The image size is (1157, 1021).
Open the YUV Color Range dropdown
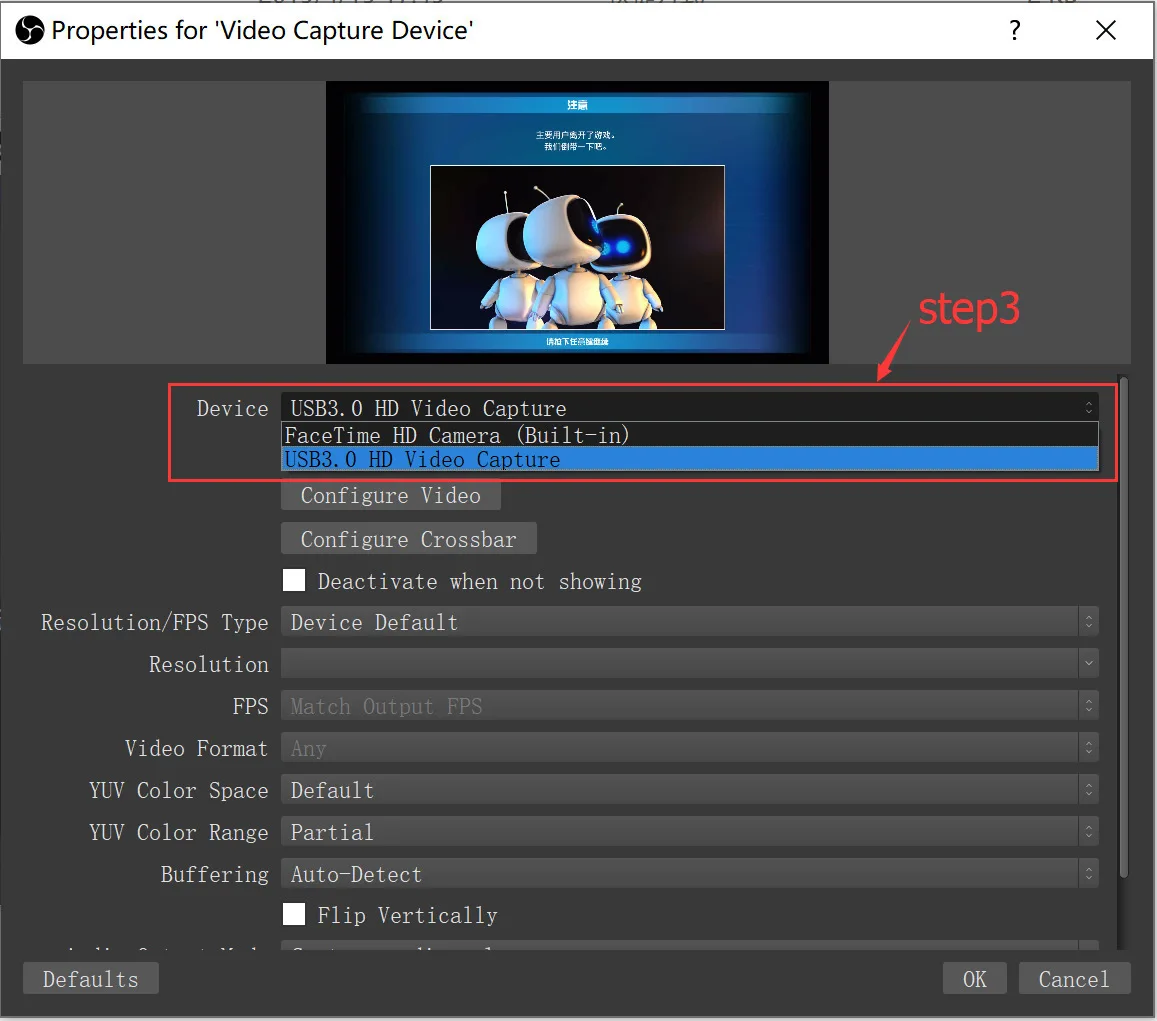pos(688,832)
